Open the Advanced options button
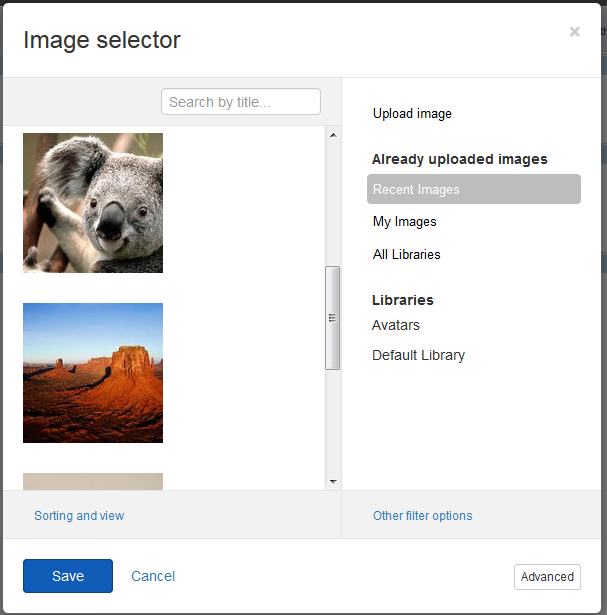The image size is (607, 615). pyautogui.click(x=547, y=577)
